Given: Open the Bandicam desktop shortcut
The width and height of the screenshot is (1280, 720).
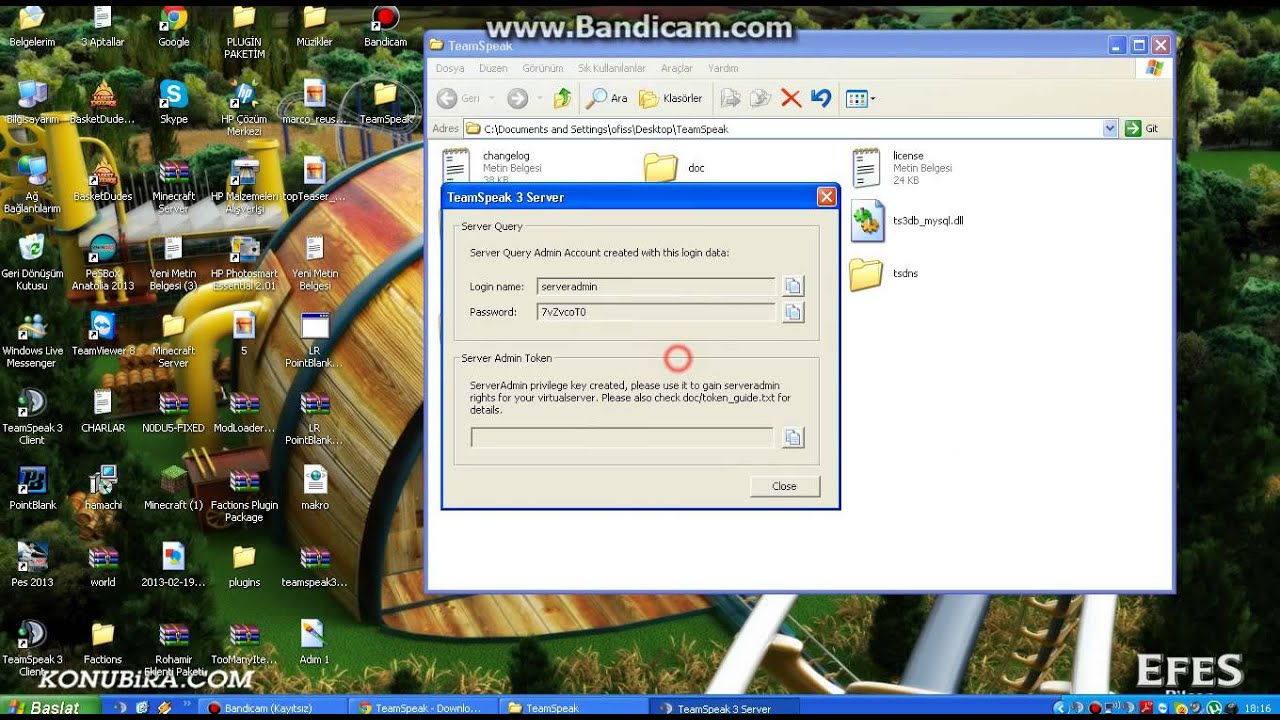Looking at the screenshot, I should pos(385,27).
